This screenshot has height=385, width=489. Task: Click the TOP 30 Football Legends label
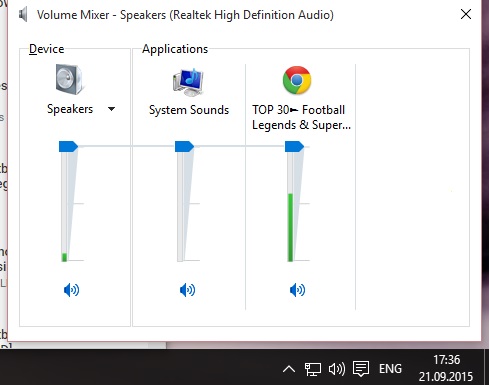[x=301, y=117]
